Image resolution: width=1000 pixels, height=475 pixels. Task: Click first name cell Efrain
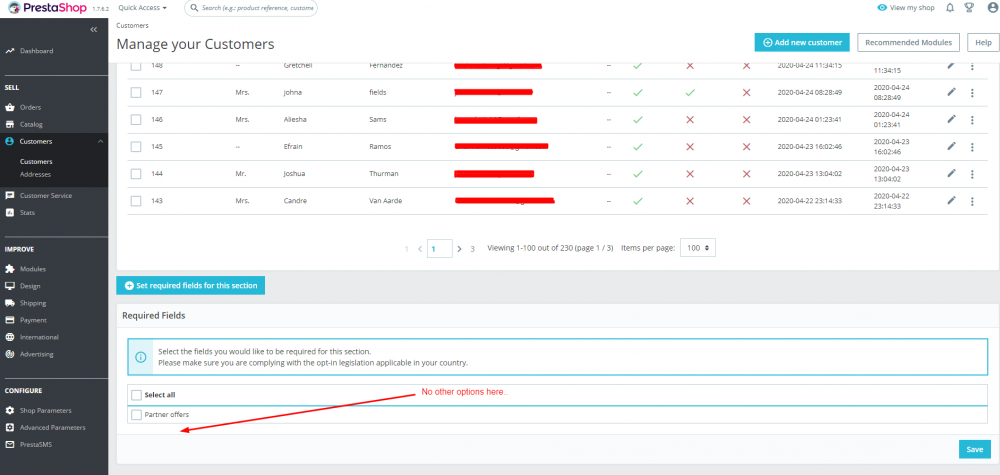[293, 147]
